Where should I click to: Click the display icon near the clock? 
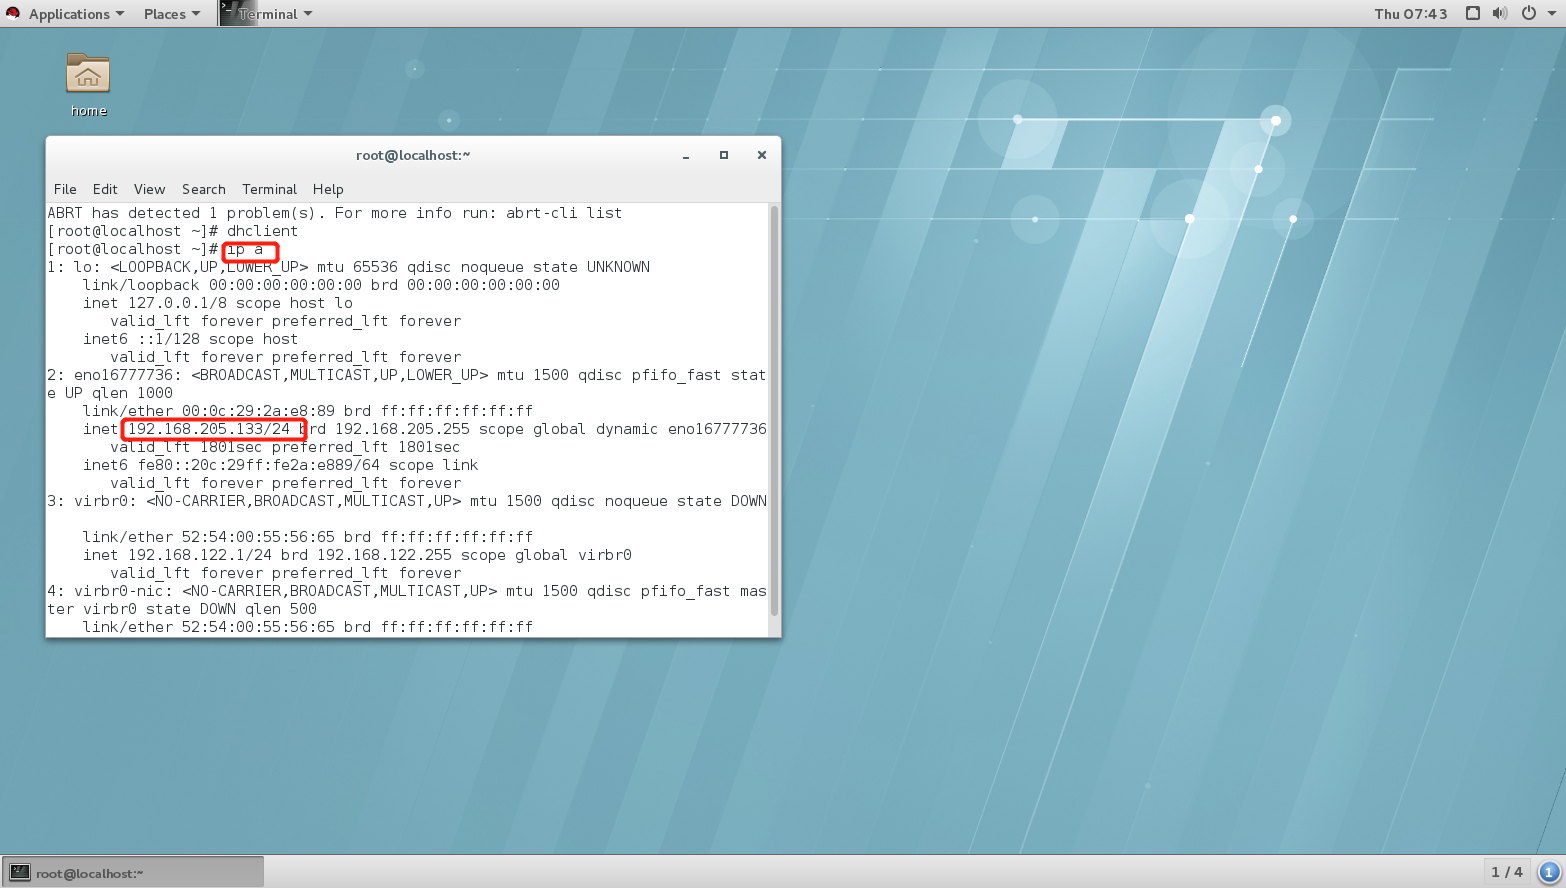(x=1473, y=13)
